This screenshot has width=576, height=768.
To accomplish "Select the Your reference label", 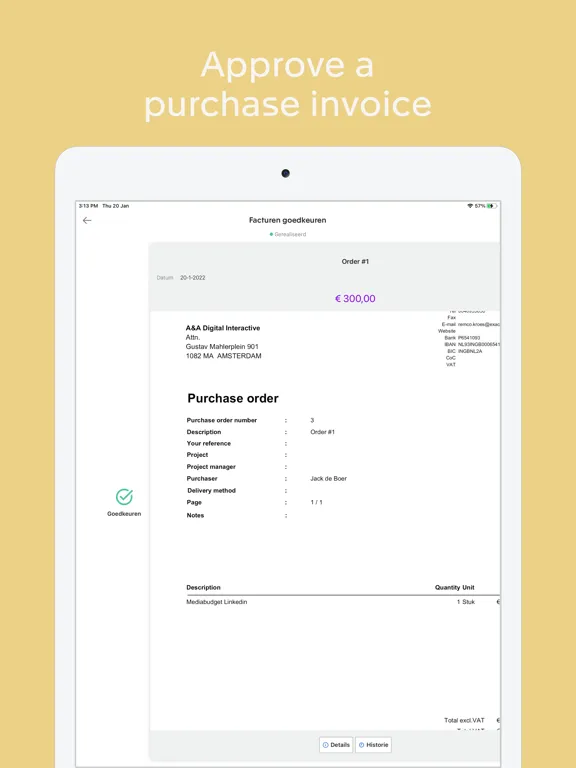I will 208,444.
